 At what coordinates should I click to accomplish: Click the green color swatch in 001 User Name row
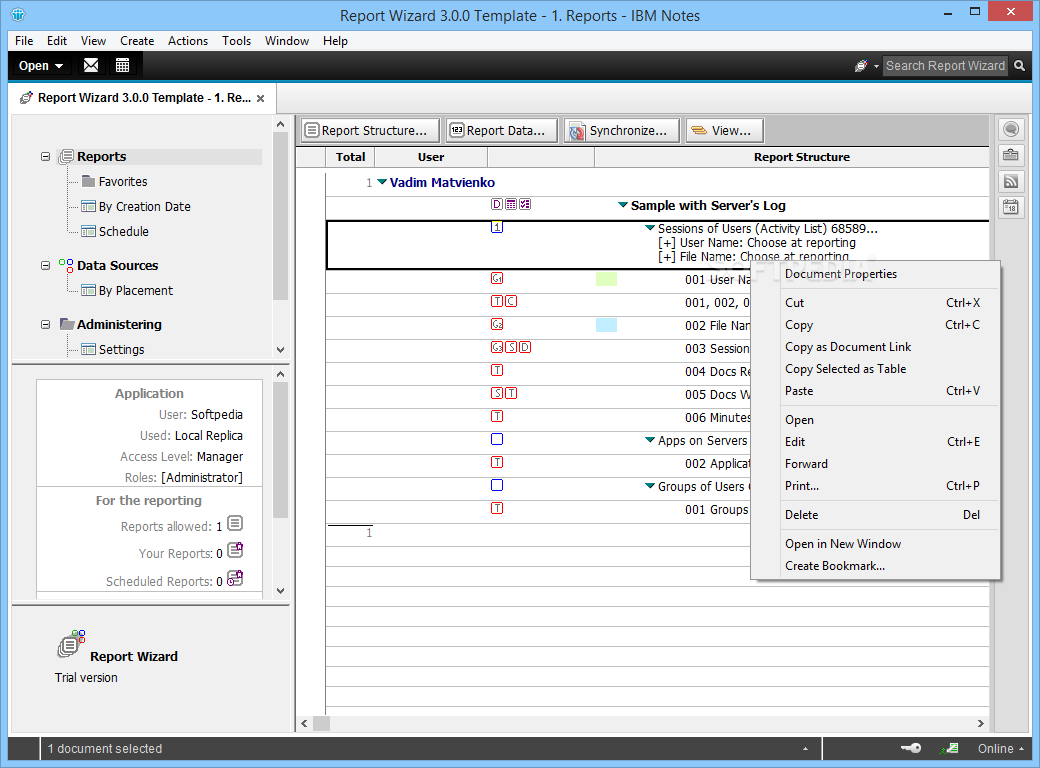pyautogui.click(x=606, y=279)
